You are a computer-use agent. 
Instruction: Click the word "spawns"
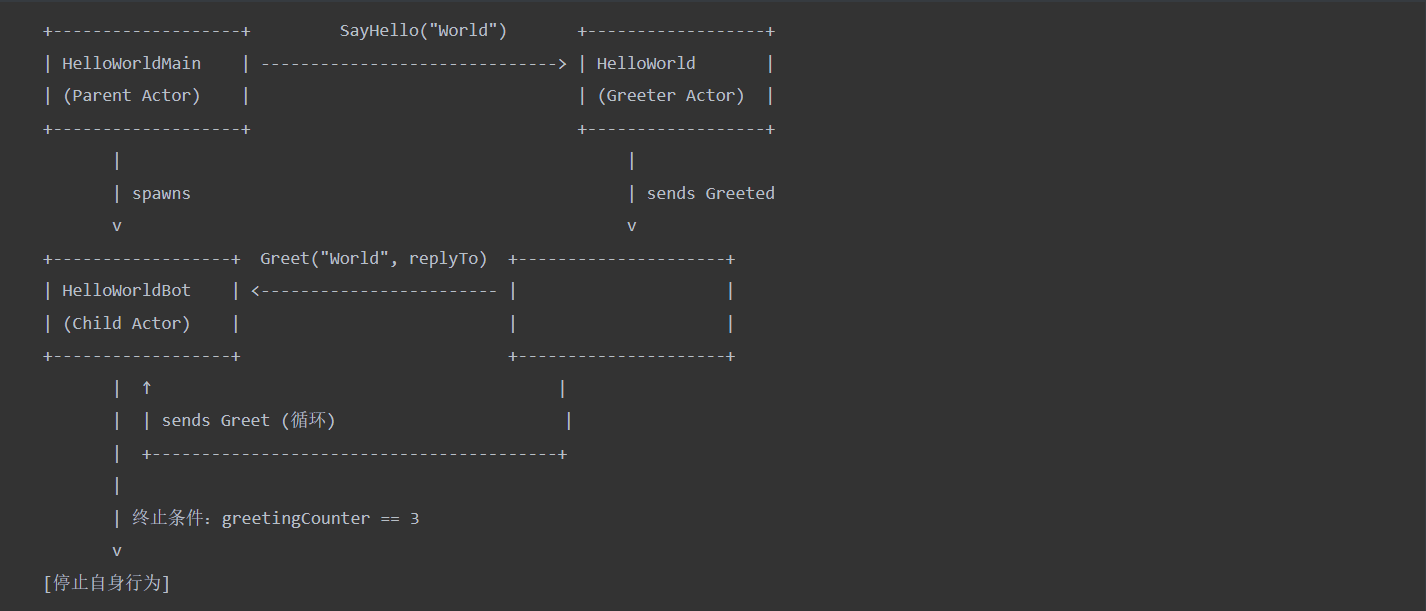[x=161, y=194]
